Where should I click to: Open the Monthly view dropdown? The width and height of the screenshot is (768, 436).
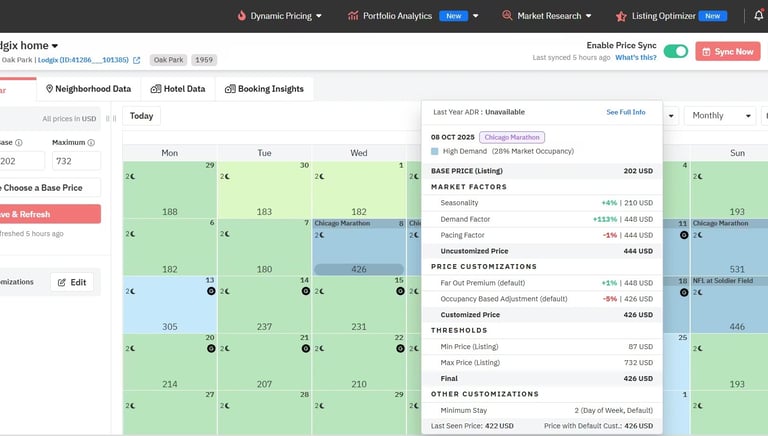coord(720,116)
